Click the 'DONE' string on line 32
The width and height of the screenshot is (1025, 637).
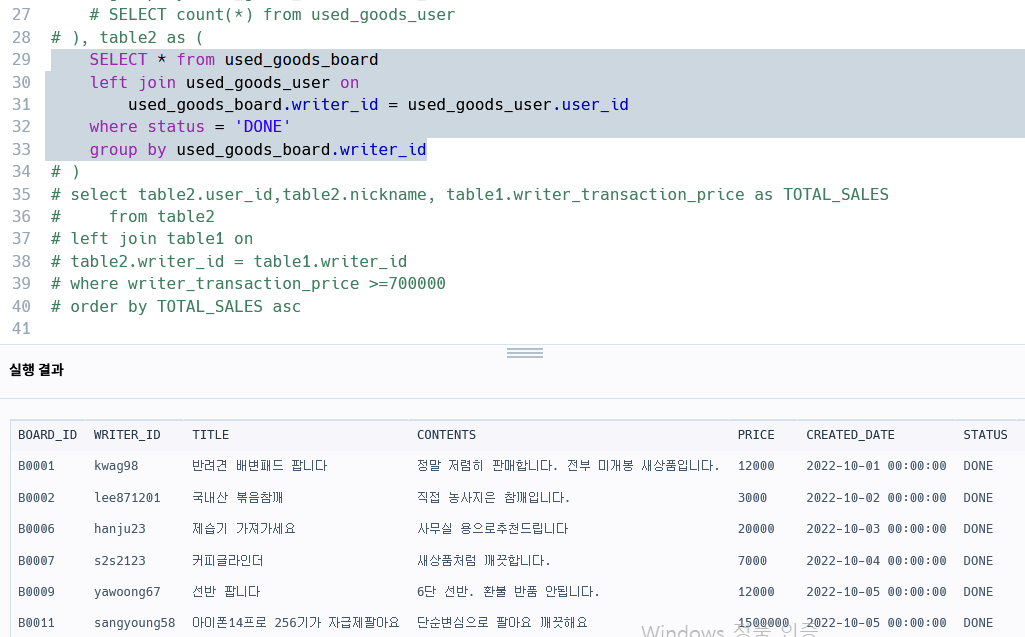[263, 126]
